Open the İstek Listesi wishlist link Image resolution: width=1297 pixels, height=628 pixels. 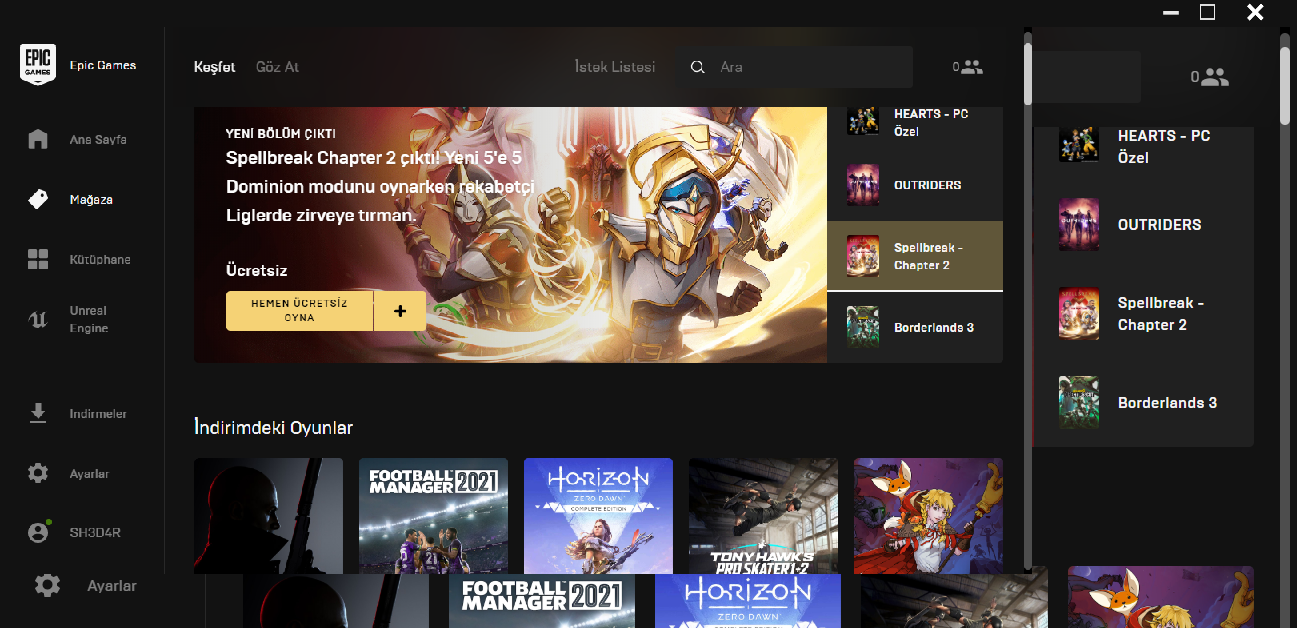point(614,67)
